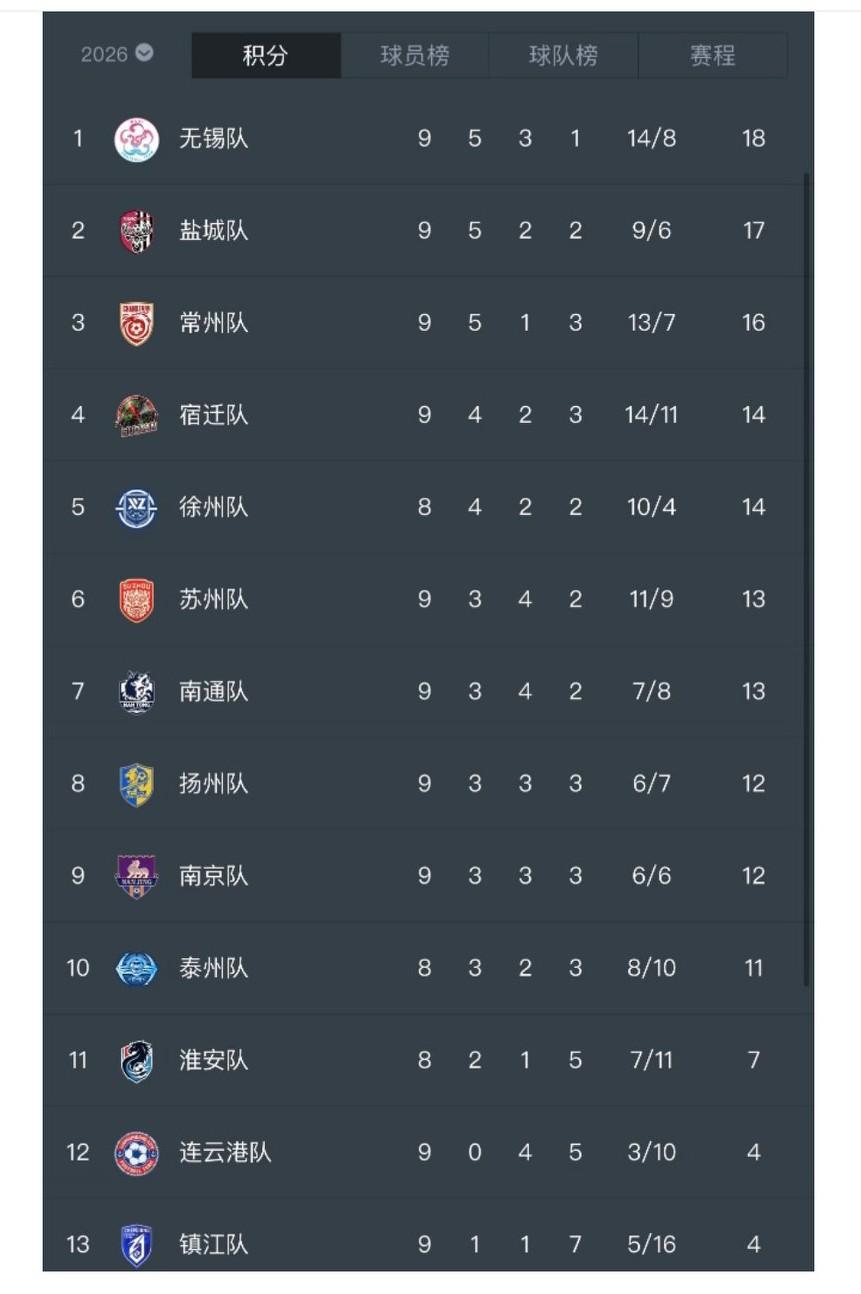Expand season list via arrow next to 2026
This screenshot has height=1294, width=861.
pyautogui.click(x=145, y=53)
